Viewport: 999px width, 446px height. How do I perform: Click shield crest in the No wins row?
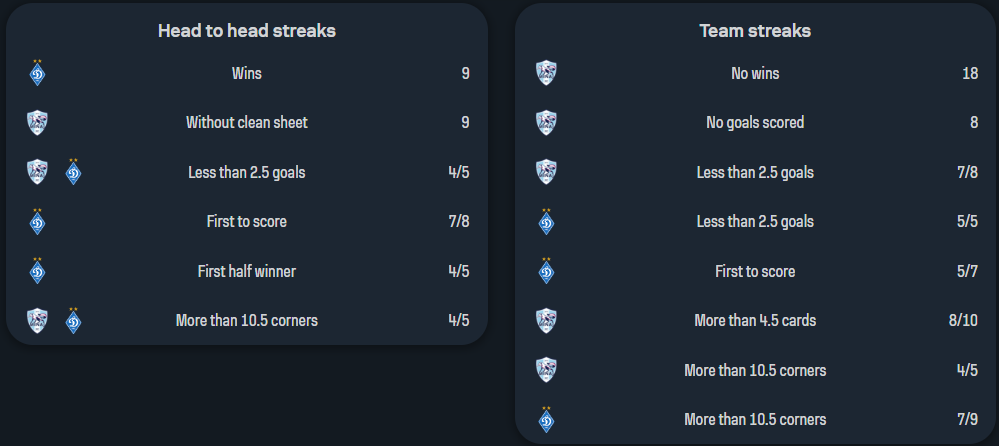pos(546,73)
